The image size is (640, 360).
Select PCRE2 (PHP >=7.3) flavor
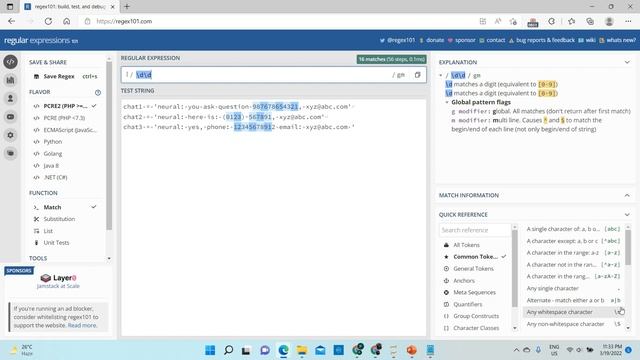coord(65,106)
